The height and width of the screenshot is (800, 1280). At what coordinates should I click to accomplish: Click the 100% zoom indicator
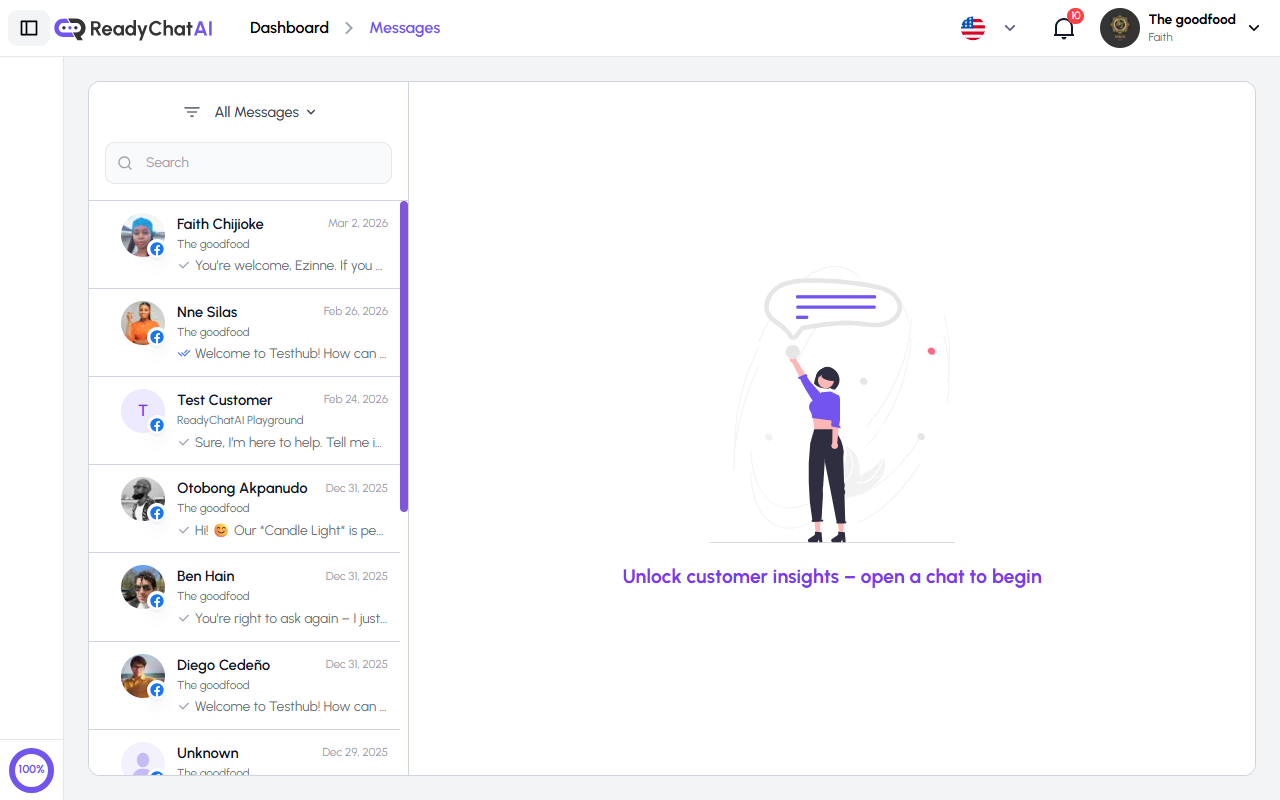point(31,770)
